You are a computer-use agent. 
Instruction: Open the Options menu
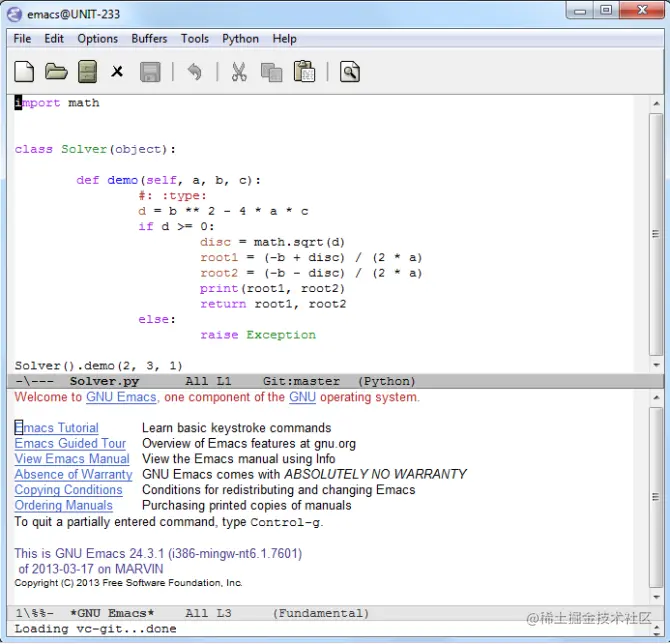coord(97,39)
